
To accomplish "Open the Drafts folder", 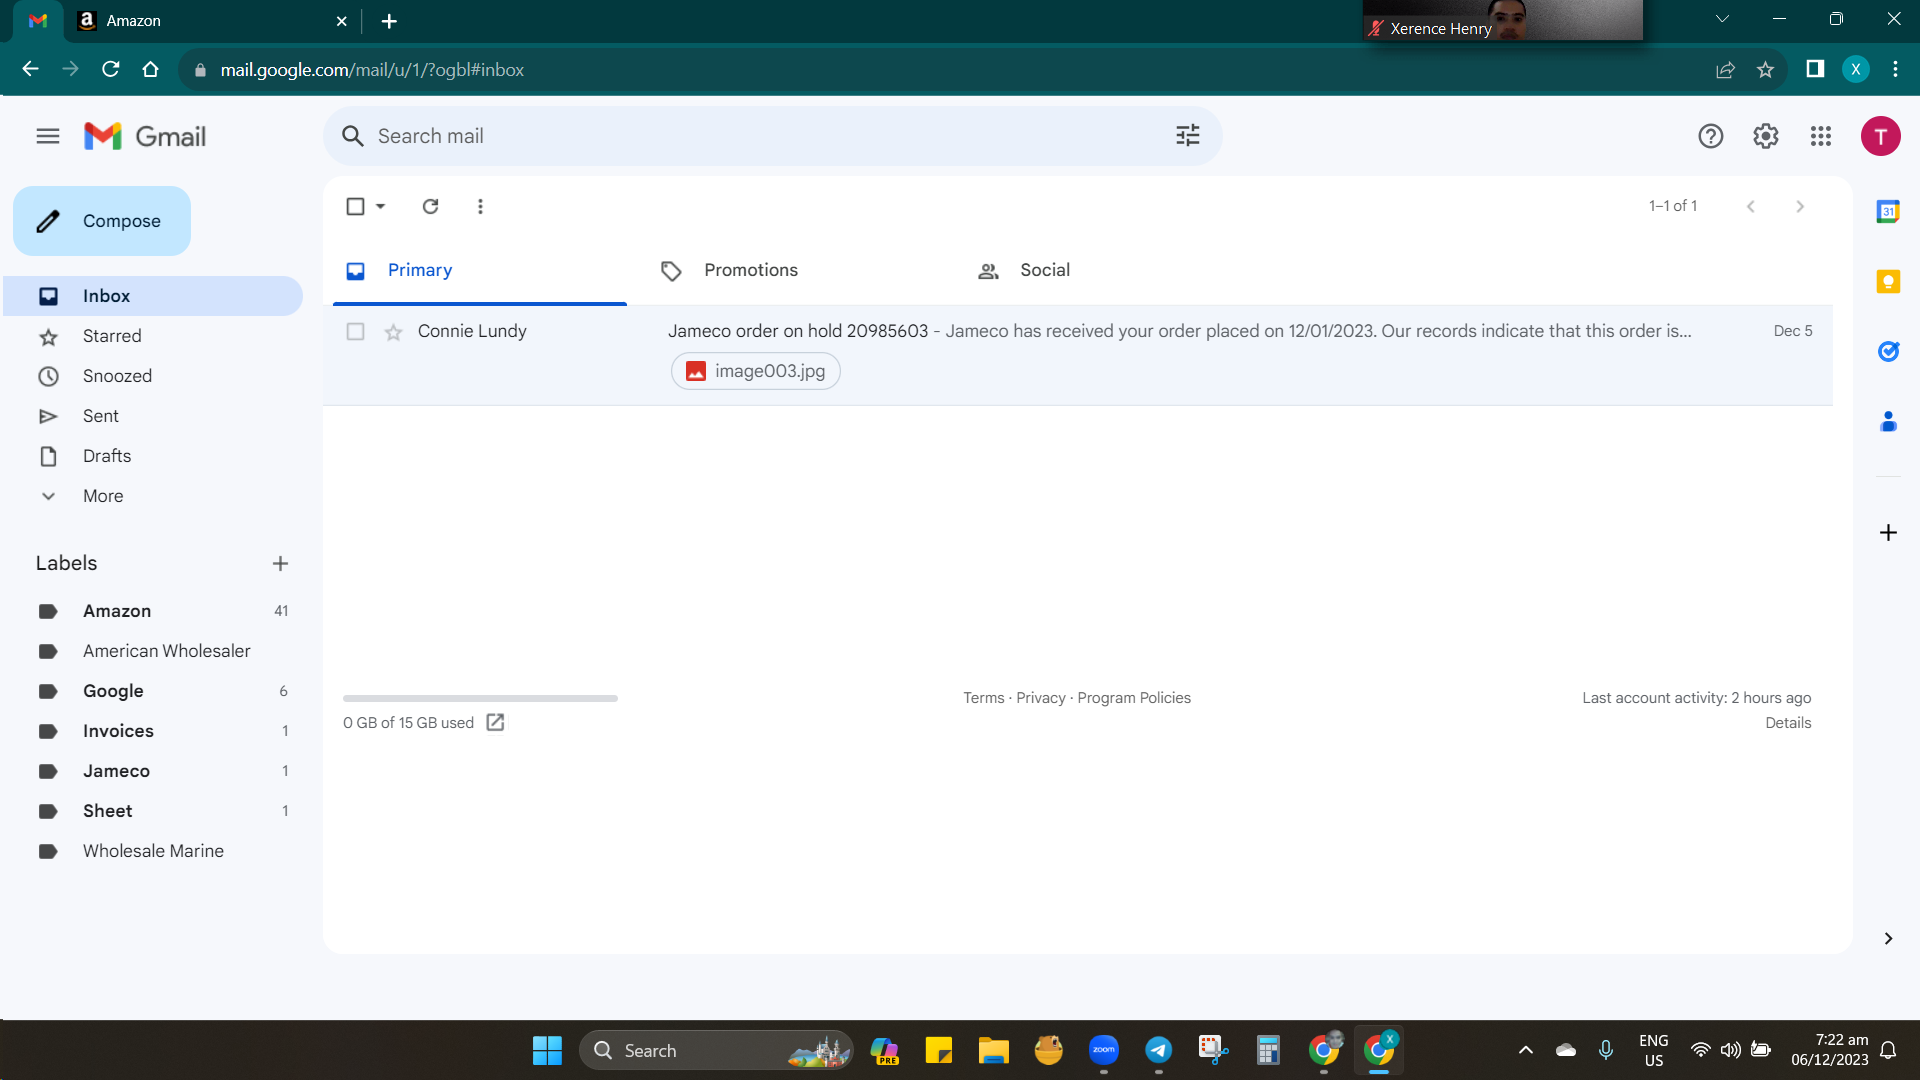I will (153, 456).
